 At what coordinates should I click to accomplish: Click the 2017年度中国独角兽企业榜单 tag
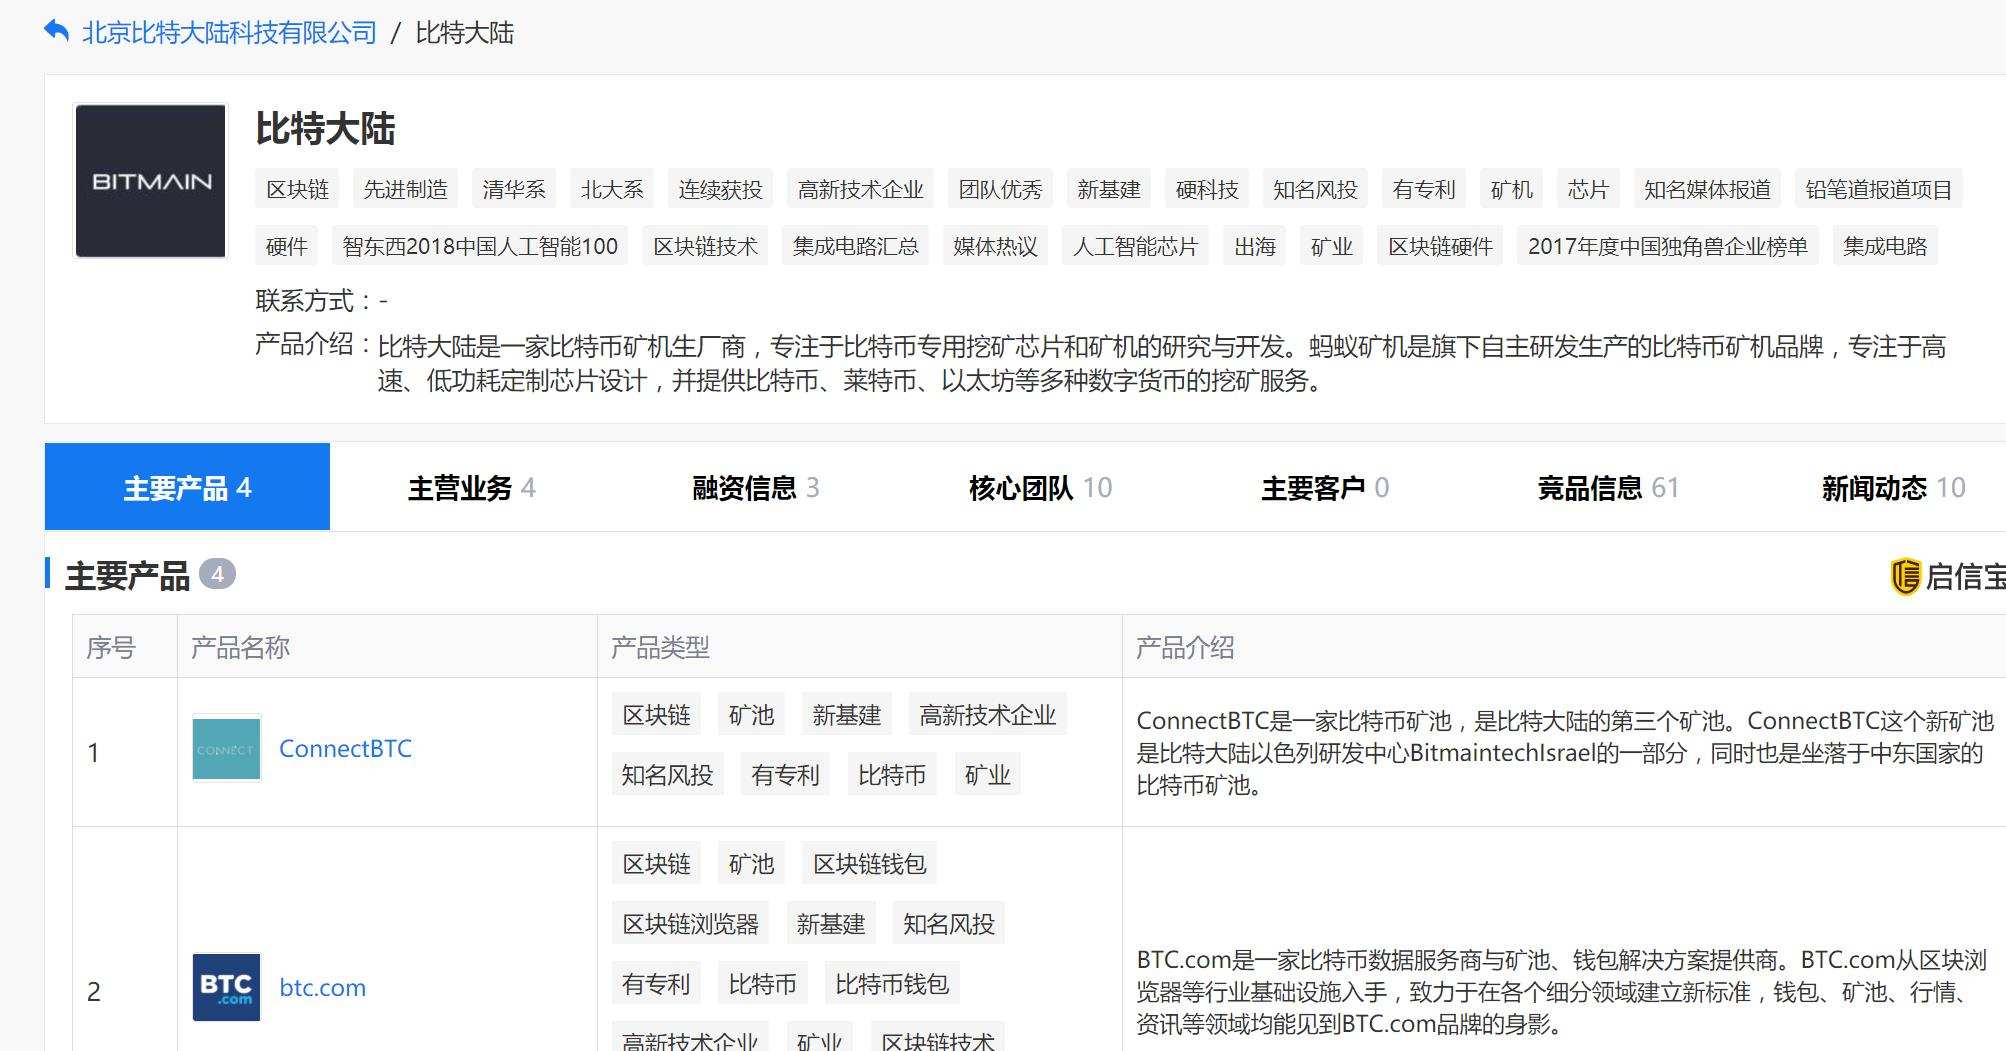click(1668, 246)
